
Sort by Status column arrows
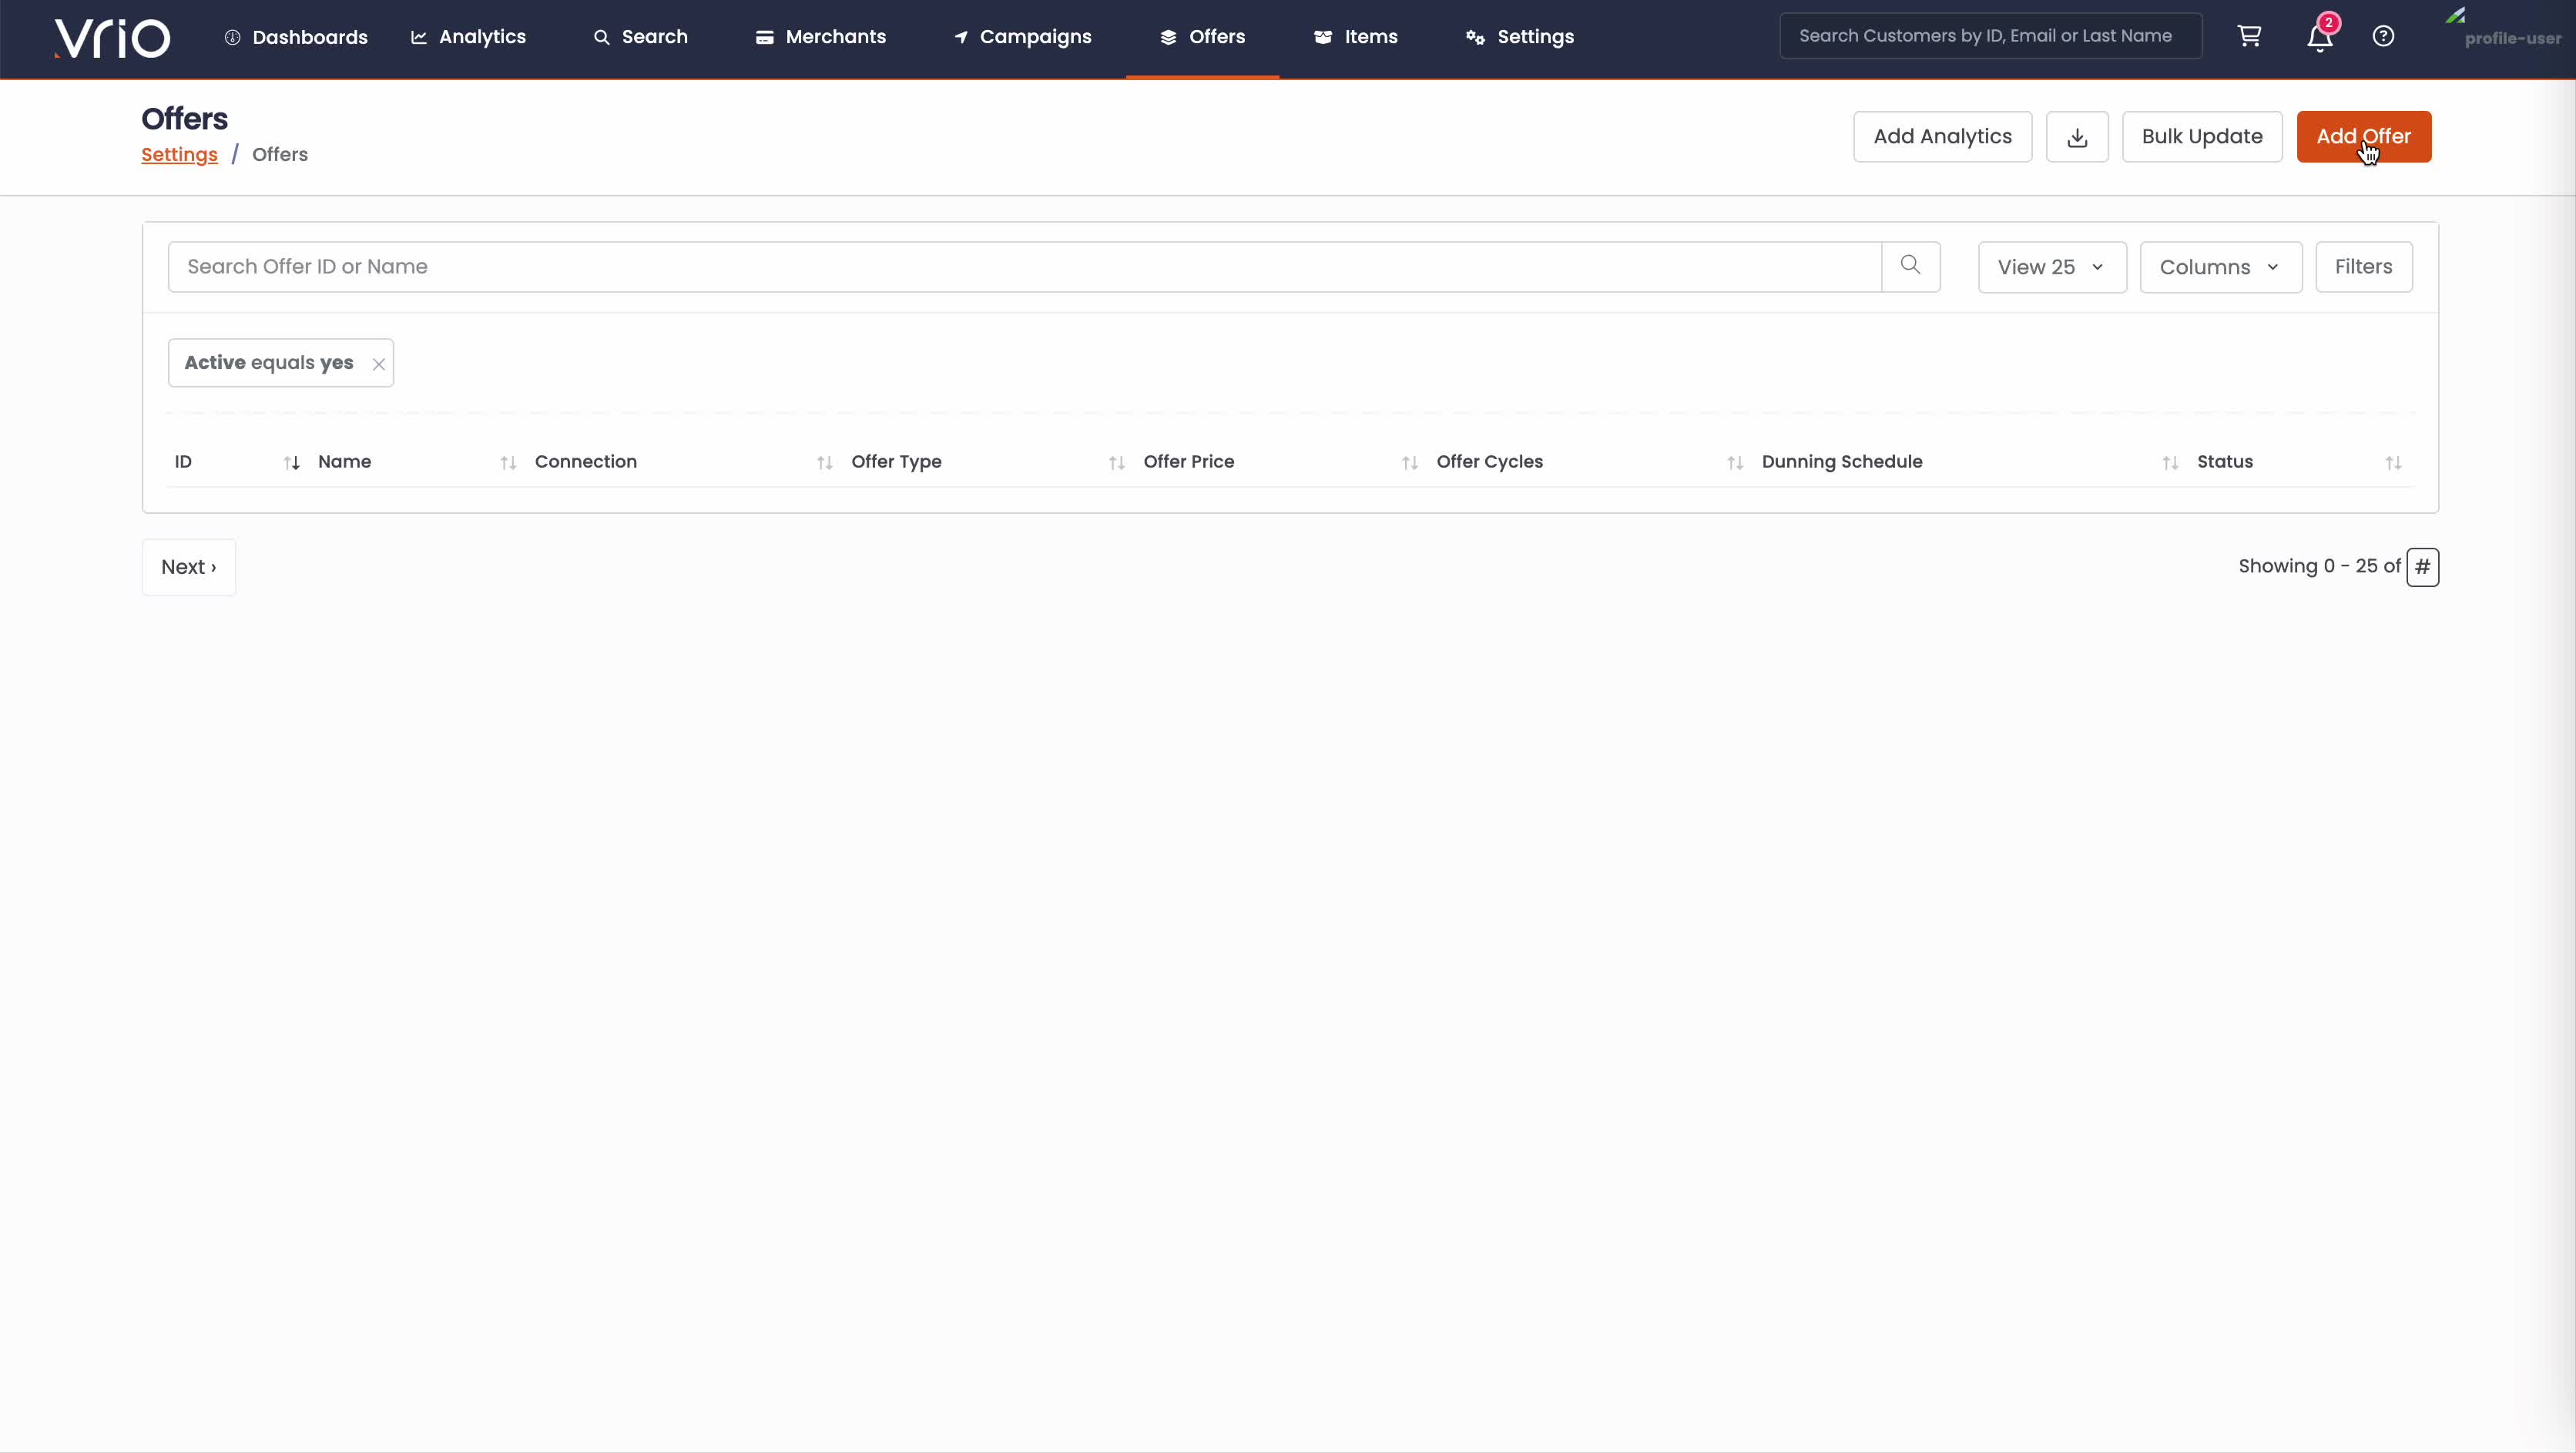tap(2393, 463)
